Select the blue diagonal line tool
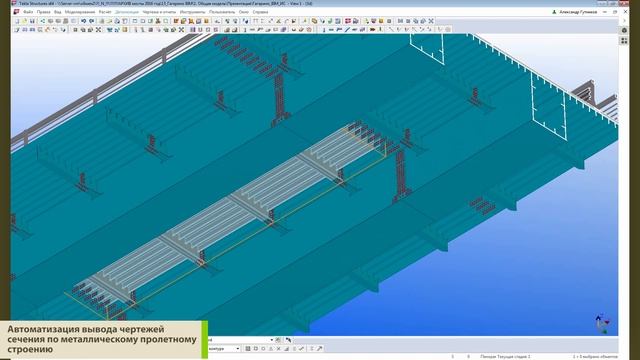The image size is (640, 360). [x=347, y=29]
